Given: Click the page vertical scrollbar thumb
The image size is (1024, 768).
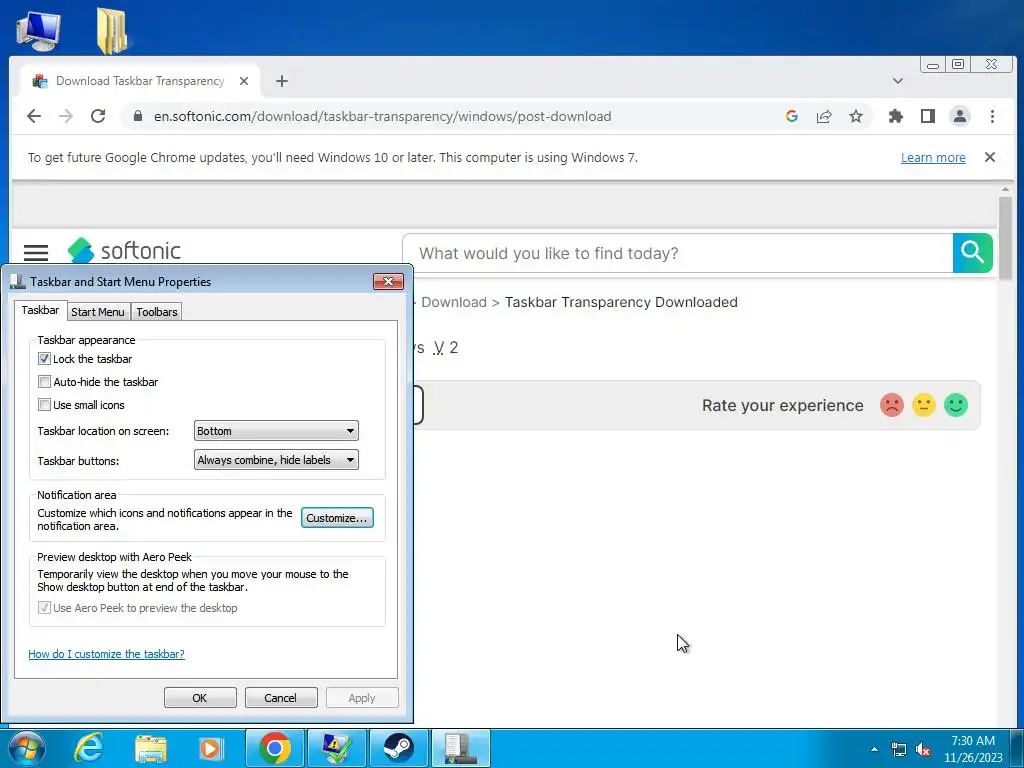Looking at the screenshot, I should (1005, 237).
